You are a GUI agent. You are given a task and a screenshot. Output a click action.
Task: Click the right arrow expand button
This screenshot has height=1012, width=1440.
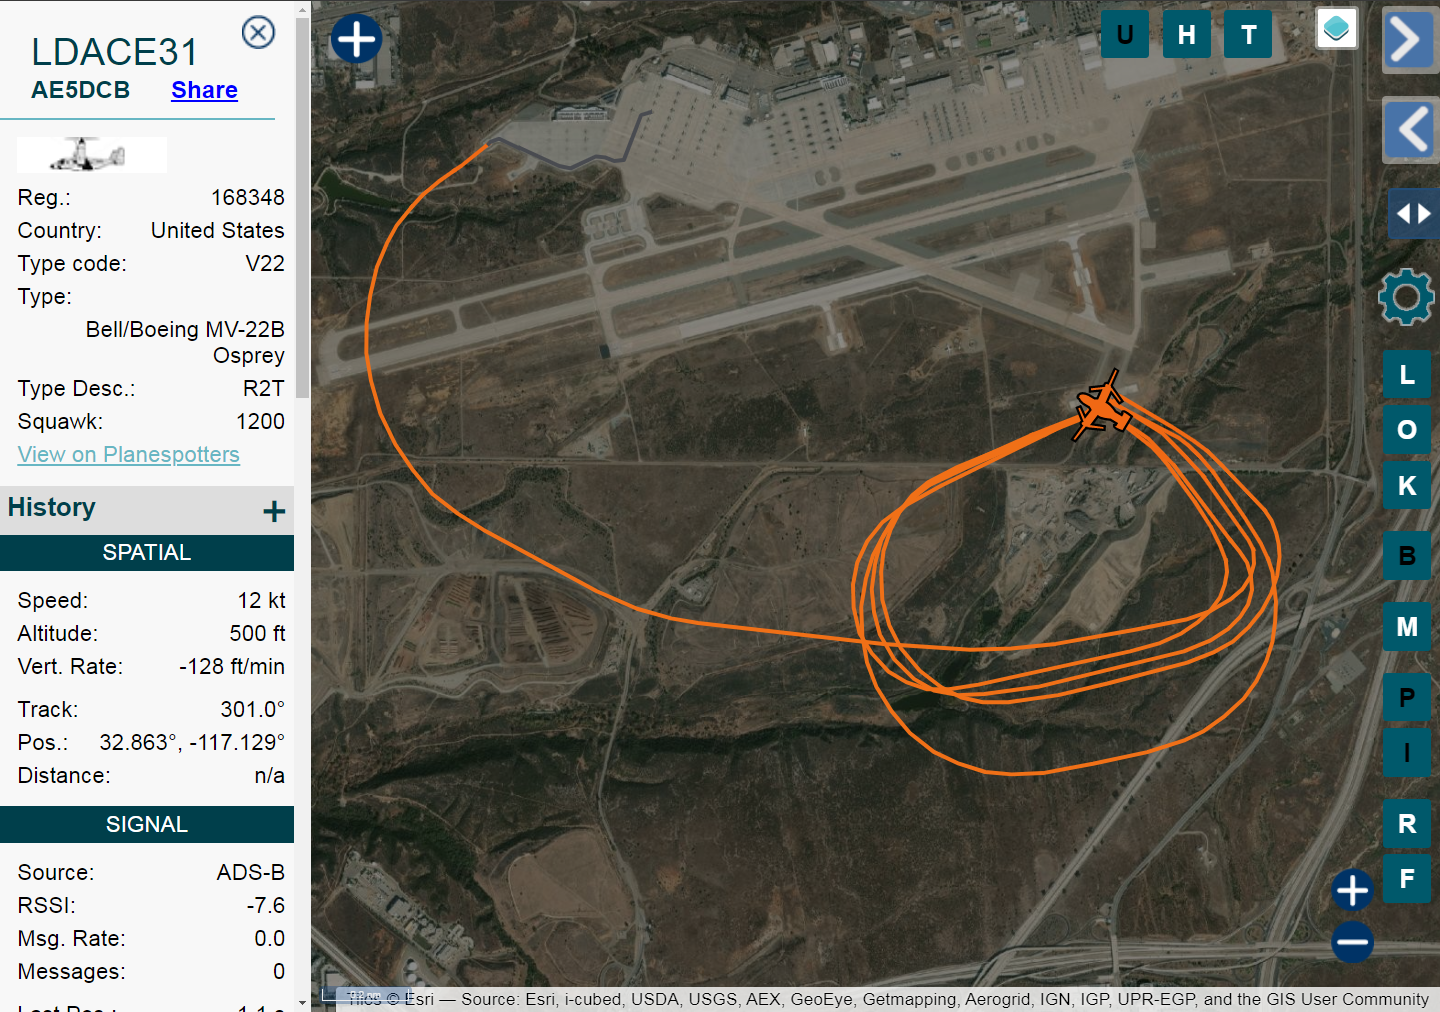(1409, 41)
